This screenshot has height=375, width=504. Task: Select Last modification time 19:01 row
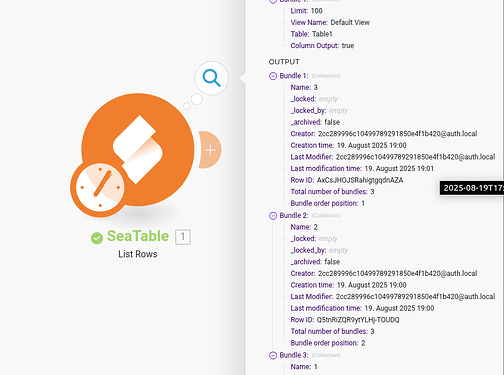pyautogui.click(x=362, y=169)
